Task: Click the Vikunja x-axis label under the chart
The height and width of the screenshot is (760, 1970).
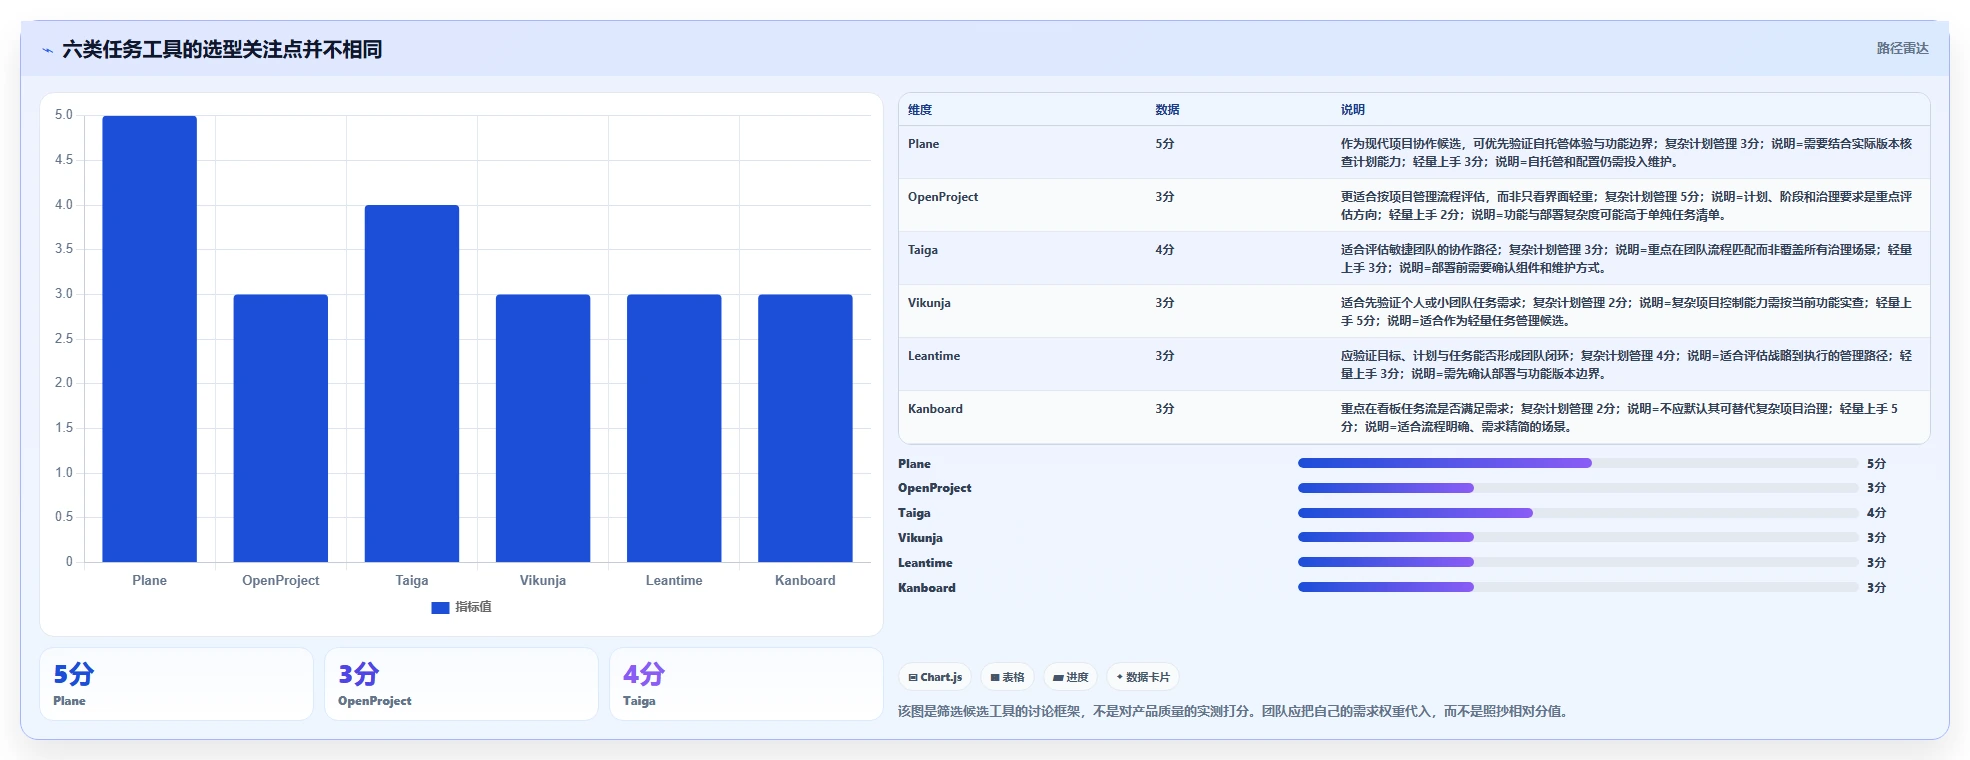Action: [x=543, y=580]
